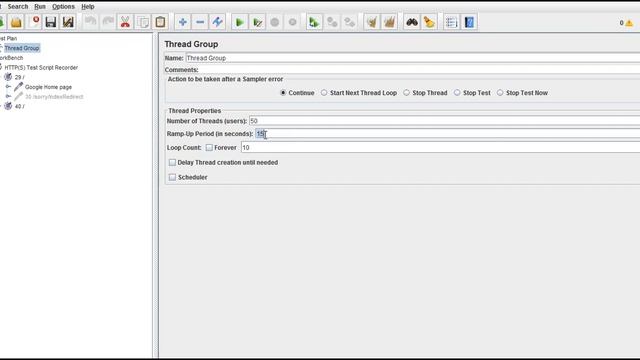The width and height of the screenshot is (640, 360).
Task: Open the Run menu
Action: pos(40,7)
